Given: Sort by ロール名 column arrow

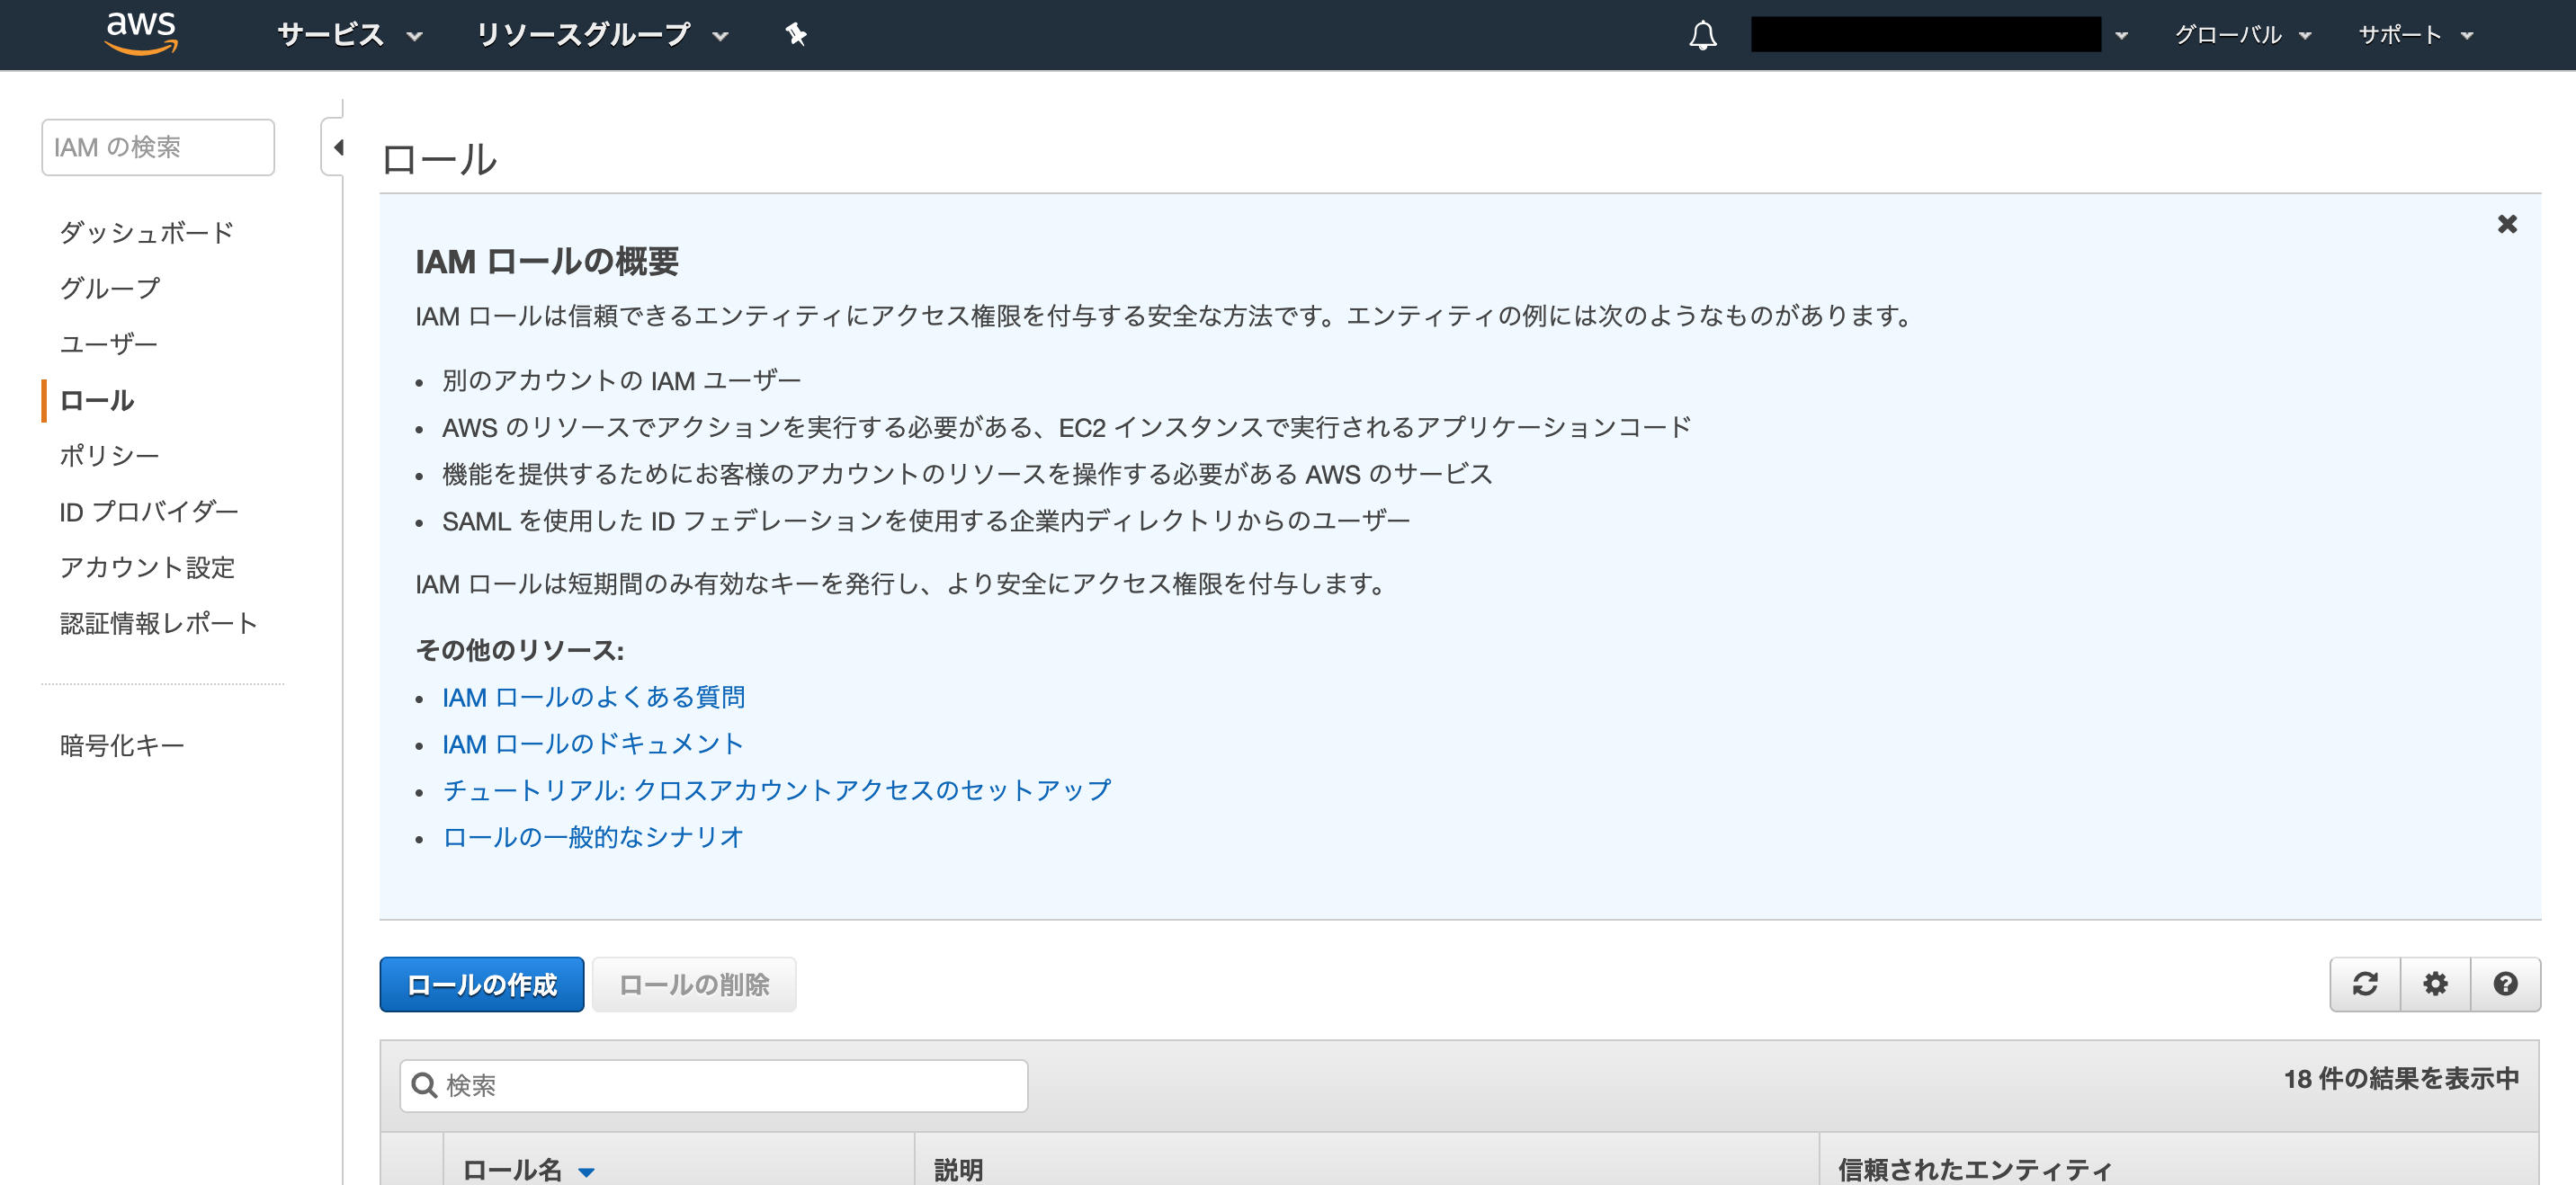Looking at the screenshot, I should click(x=586, y=1172).
